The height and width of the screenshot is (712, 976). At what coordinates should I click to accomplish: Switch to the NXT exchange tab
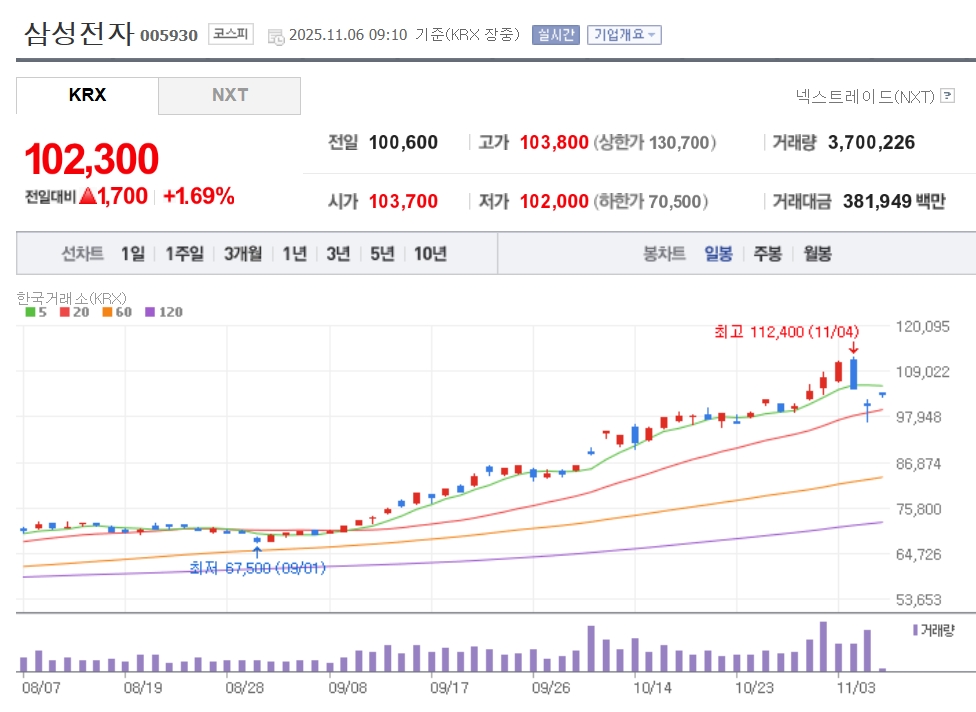click(229, 96)
